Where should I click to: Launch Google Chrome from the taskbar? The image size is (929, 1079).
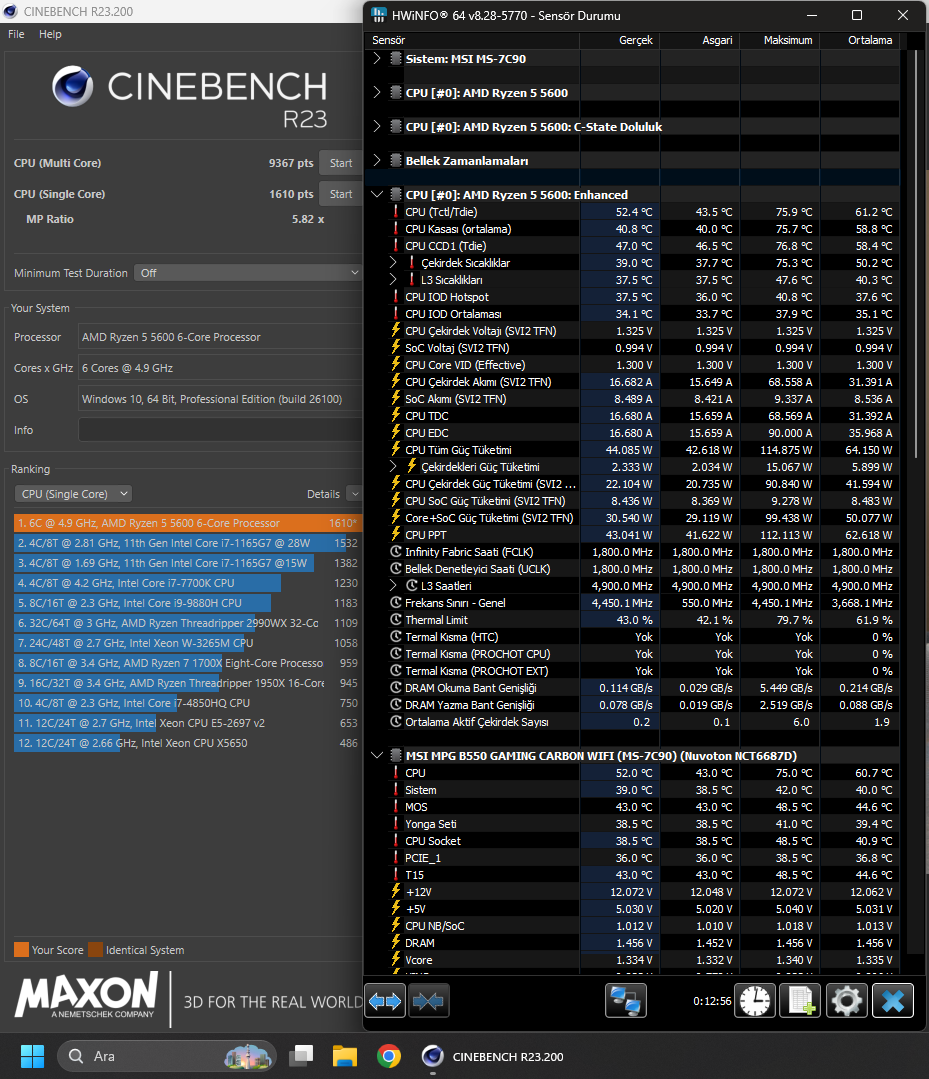[x=389, y=1056]
